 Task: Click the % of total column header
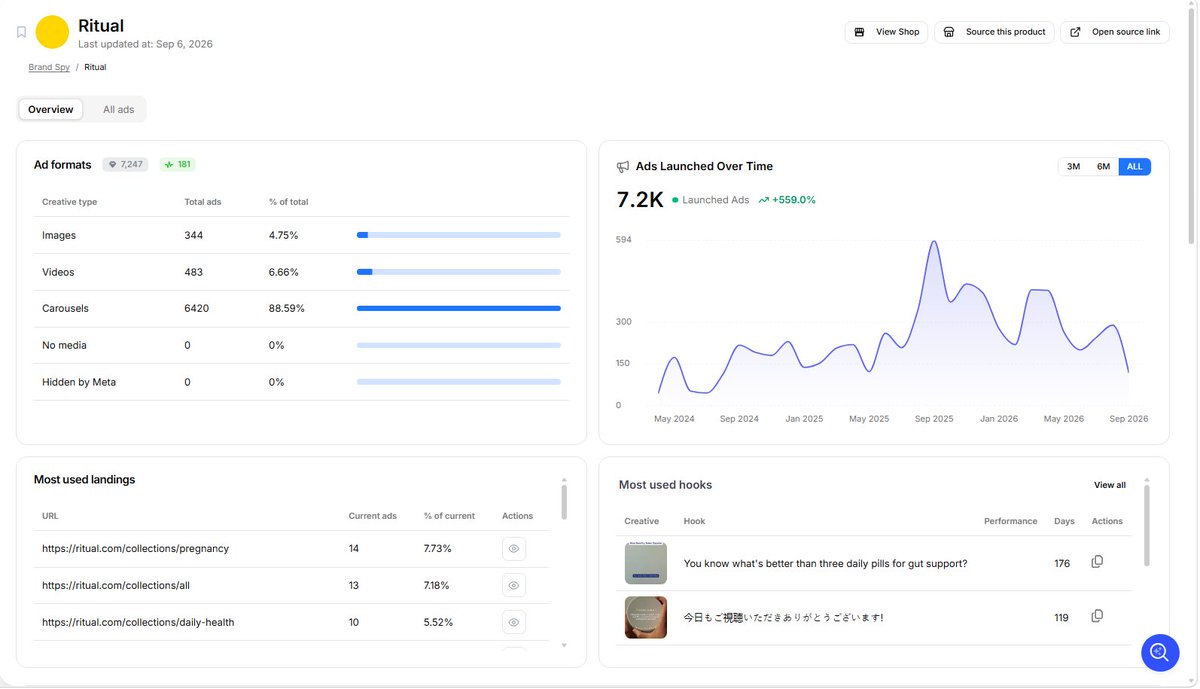click(x=288, y=202)
